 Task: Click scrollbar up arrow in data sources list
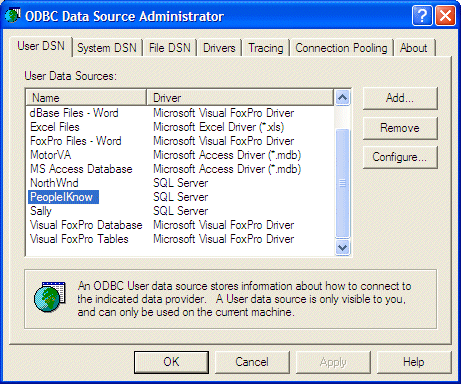tap(342, 98)
